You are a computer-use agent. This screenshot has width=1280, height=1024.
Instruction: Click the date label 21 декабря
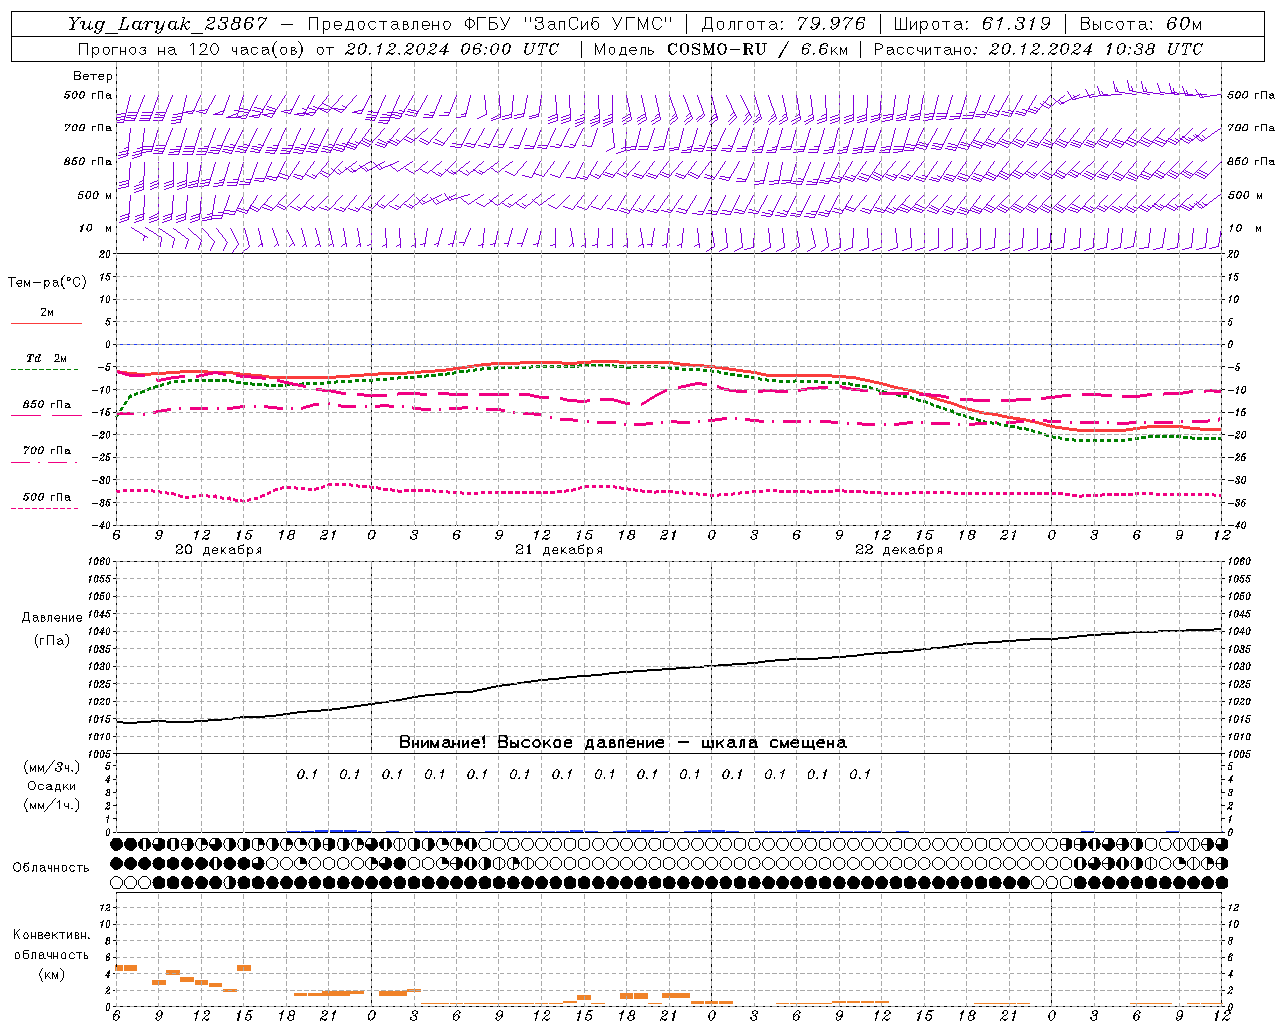tap(559, 550)
